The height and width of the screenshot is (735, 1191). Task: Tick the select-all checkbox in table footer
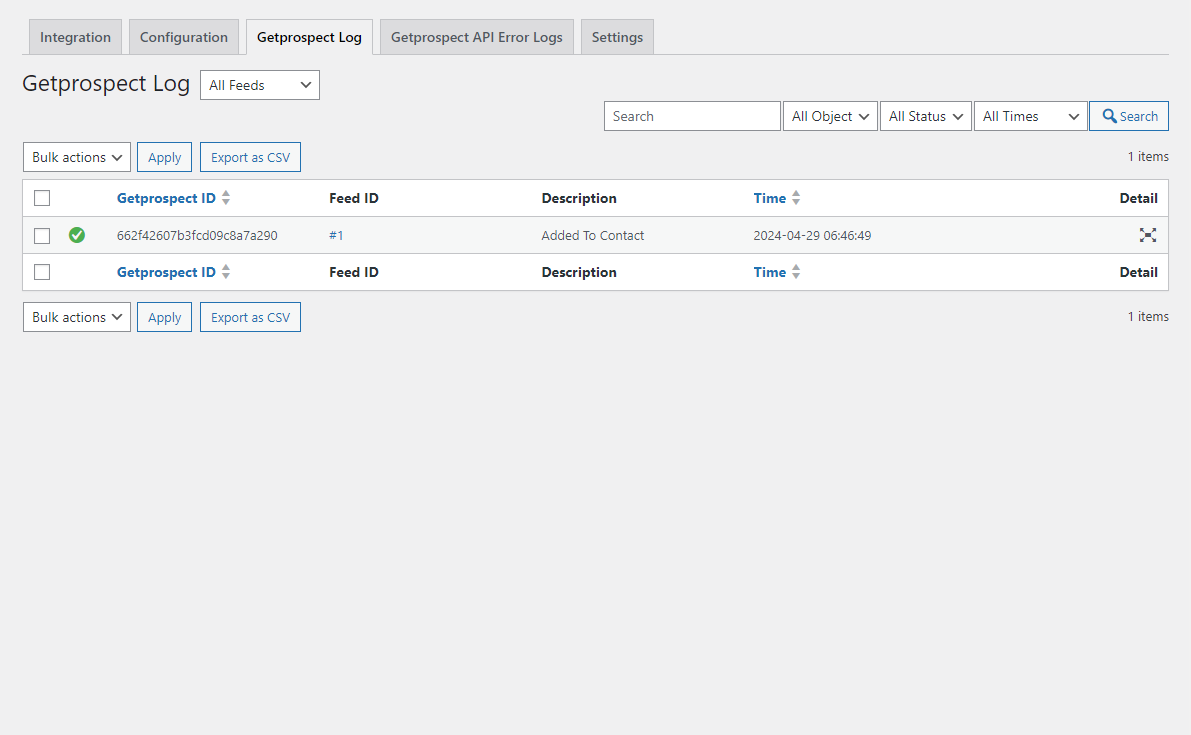[x=43, y=272]
